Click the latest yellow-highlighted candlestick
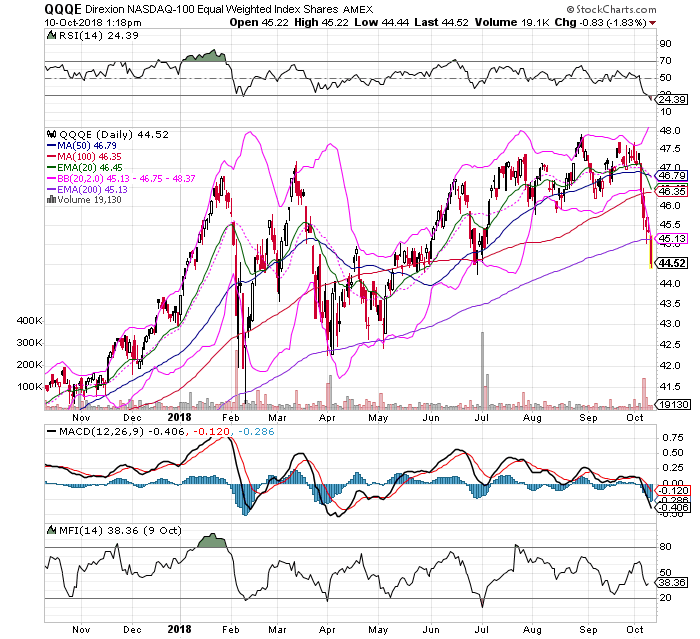 pos(651,251)
